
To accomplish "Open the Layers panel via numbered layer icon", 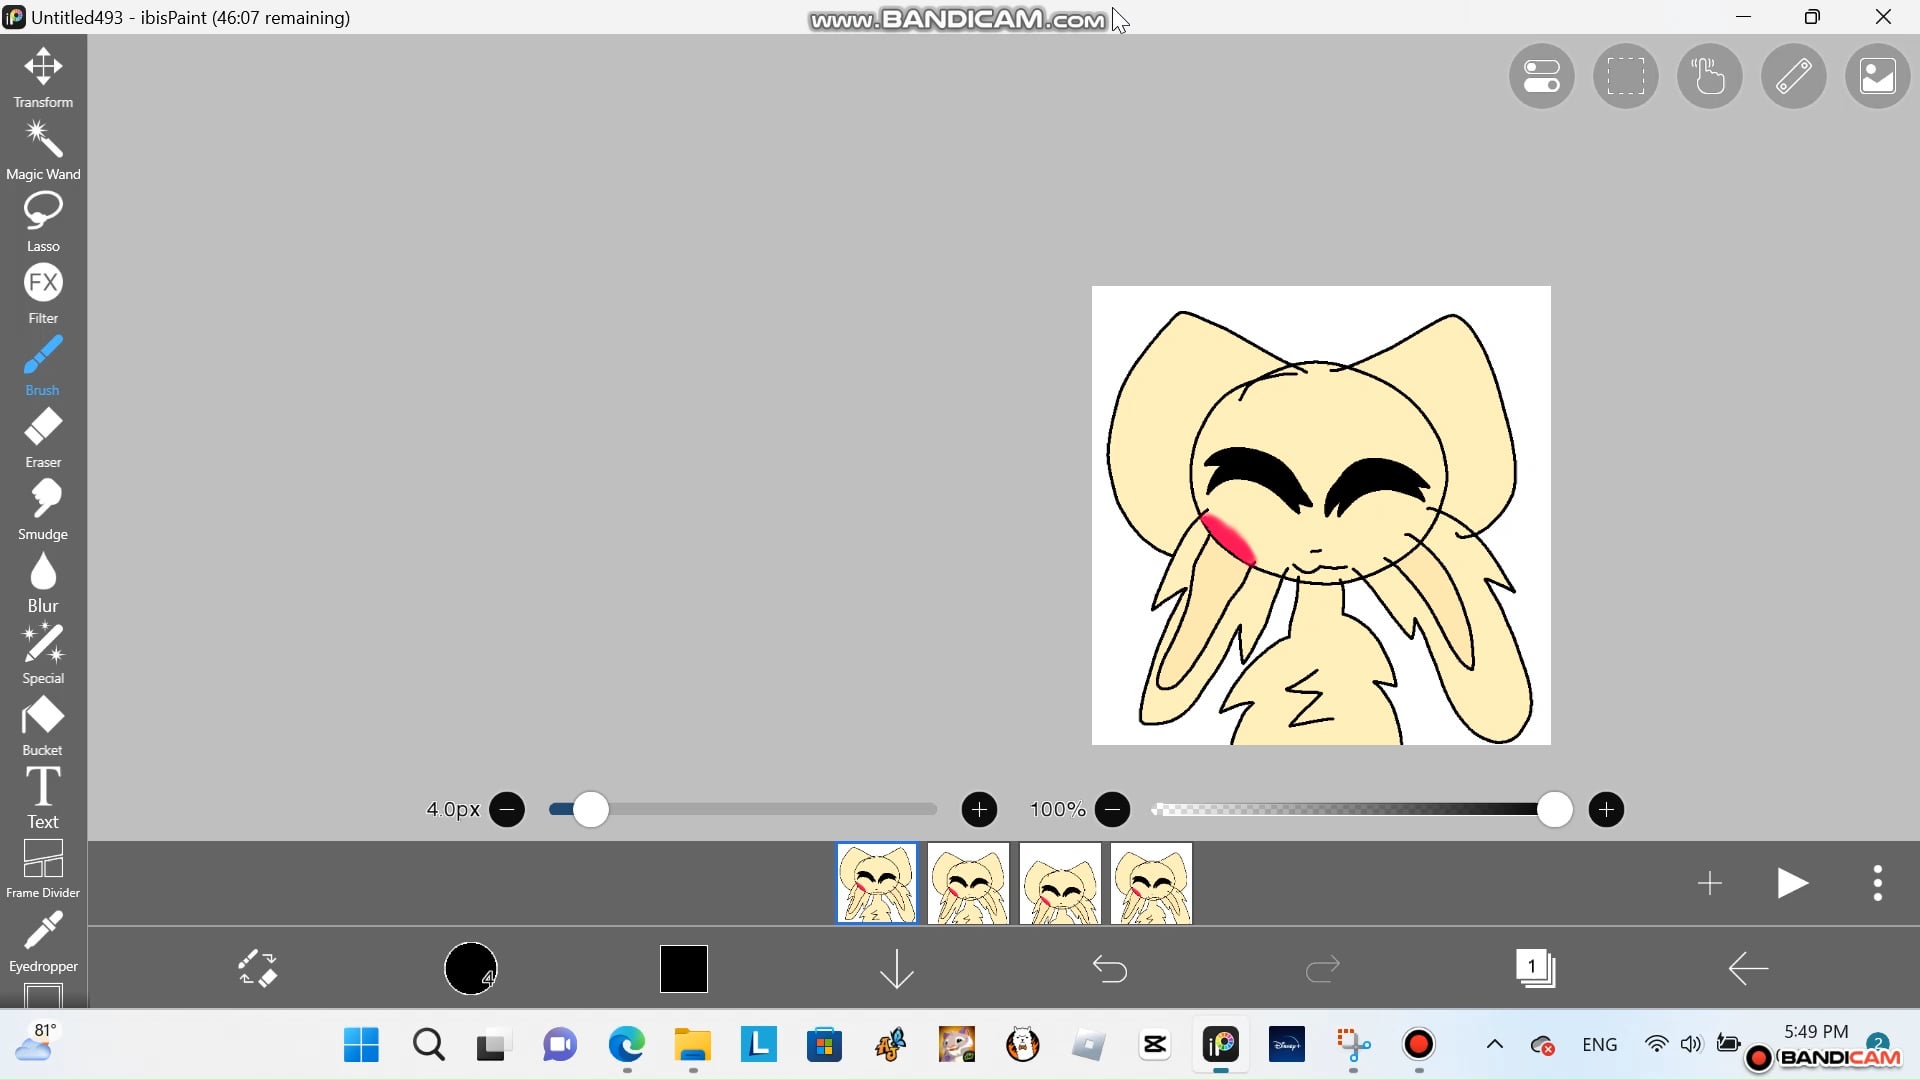I will click(1537, 968).
